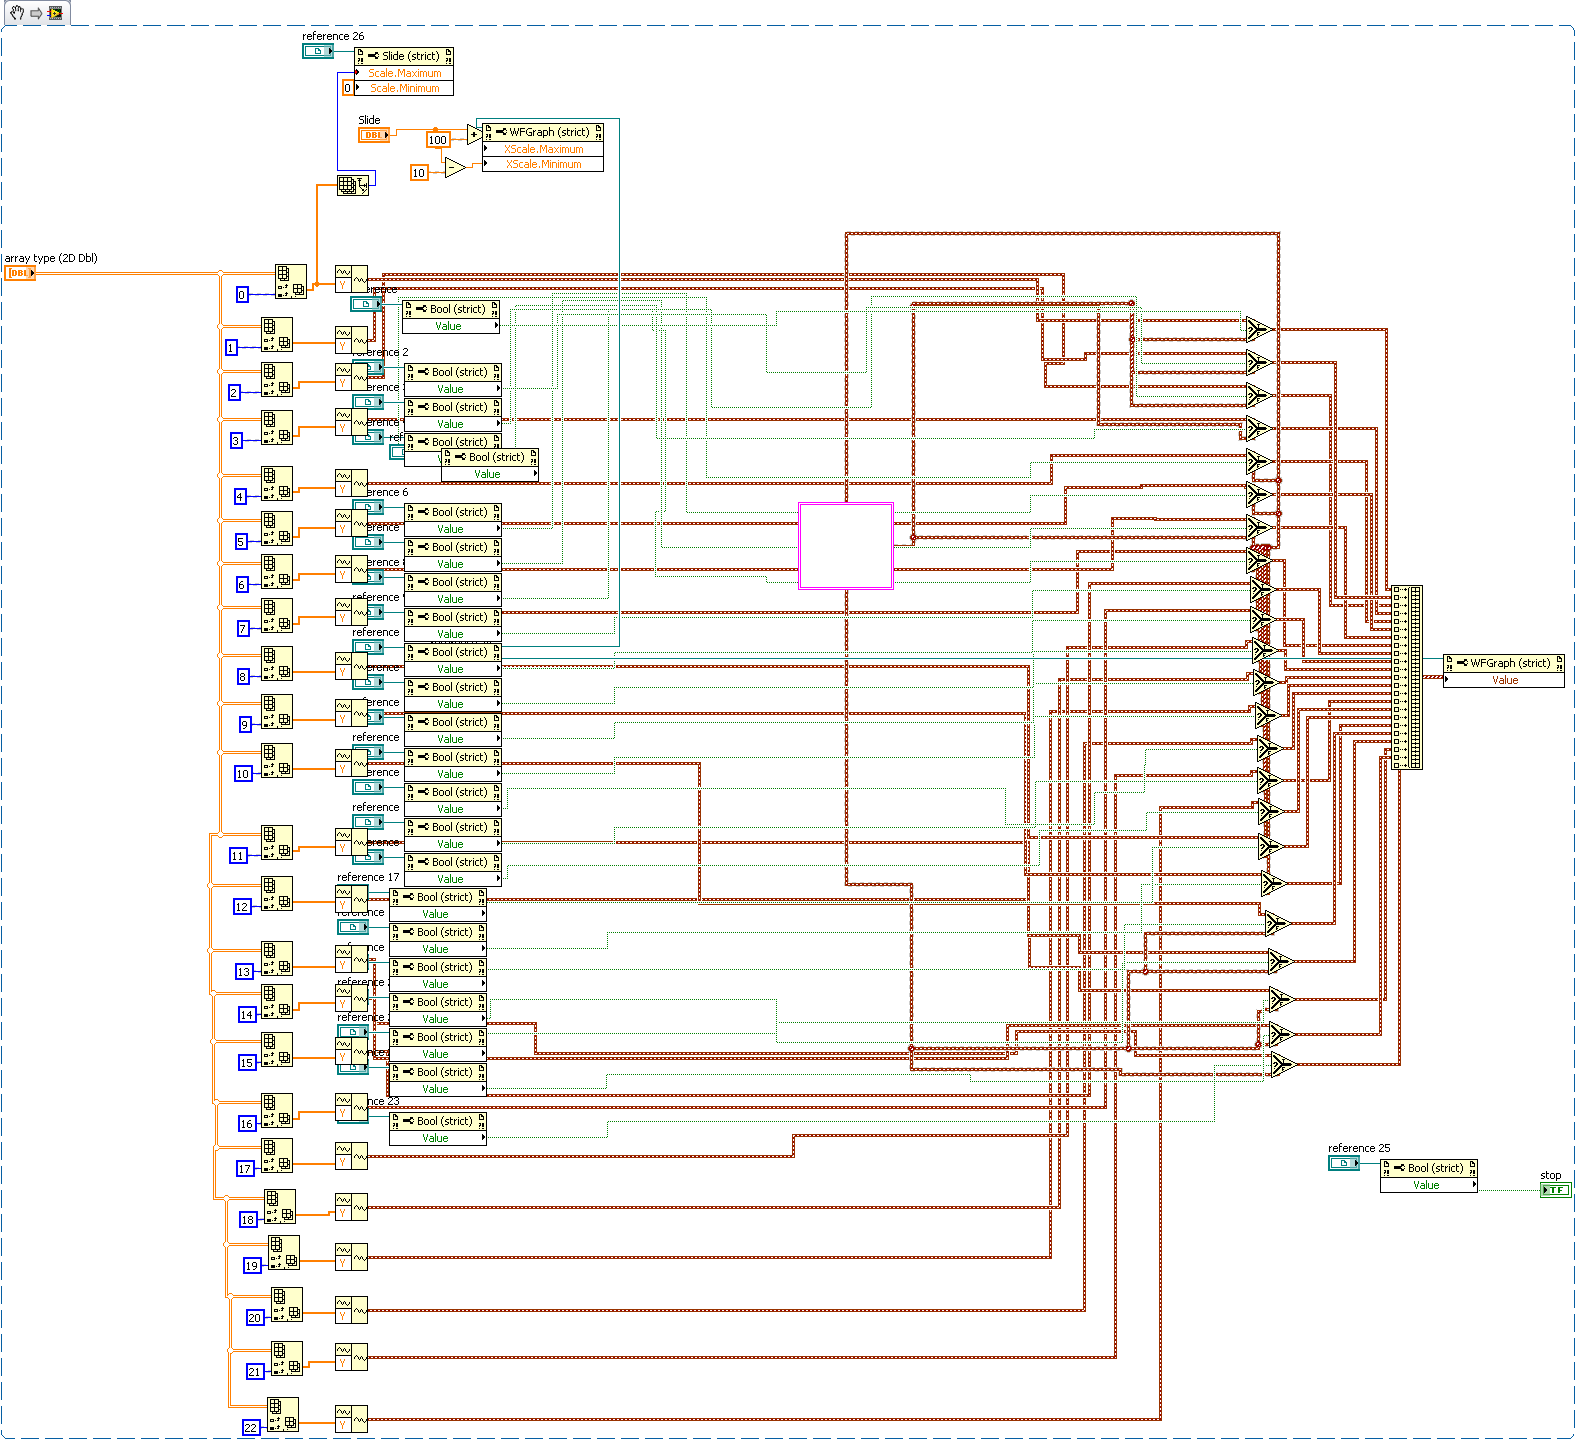This screenshot has width=1576, height=1440.
Task: Click the blue index constant 17
Action: (245, 1169)
